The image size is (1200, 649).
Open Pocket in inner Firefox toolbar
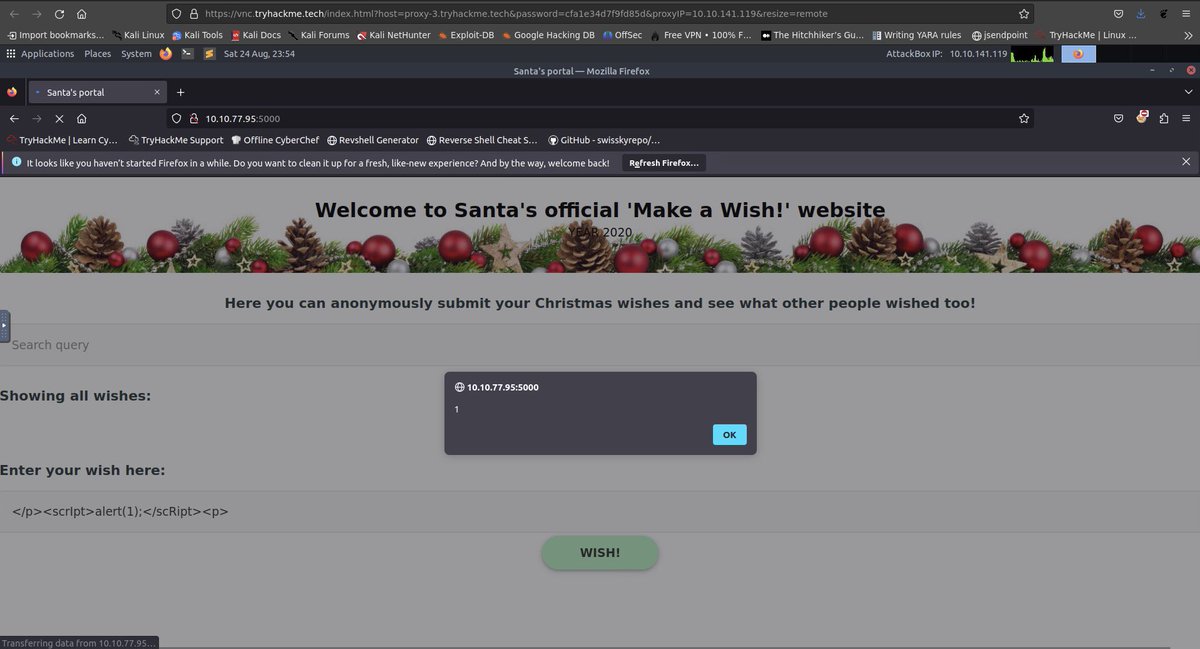point(1119,118)
